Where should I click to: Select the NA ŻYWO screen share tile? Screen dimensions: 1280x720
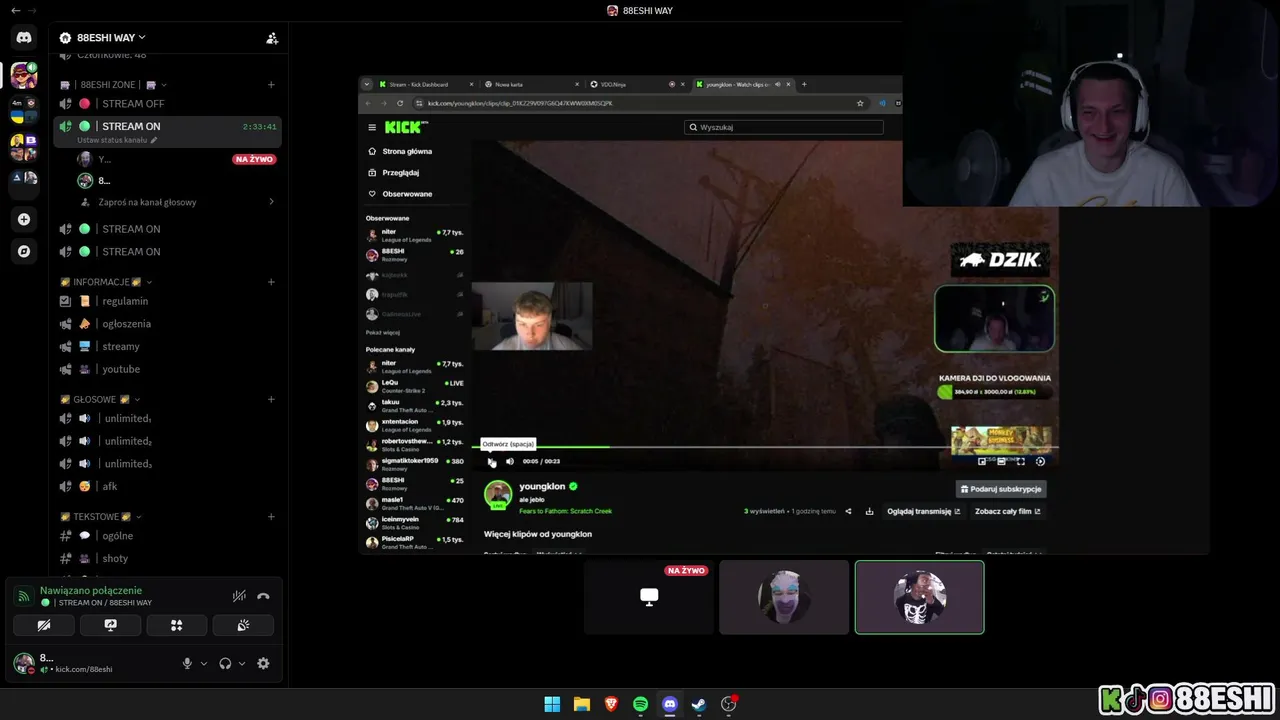tap(649, 597)
